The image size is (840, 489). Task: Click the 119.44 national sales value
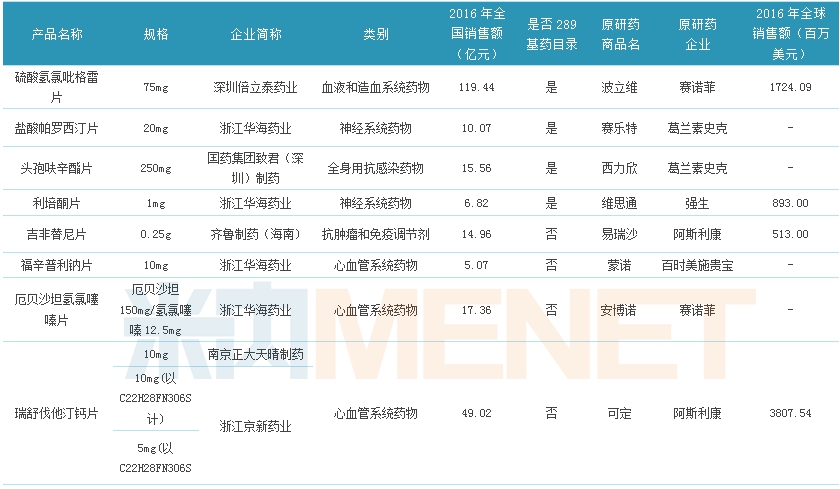pos(477,87)
